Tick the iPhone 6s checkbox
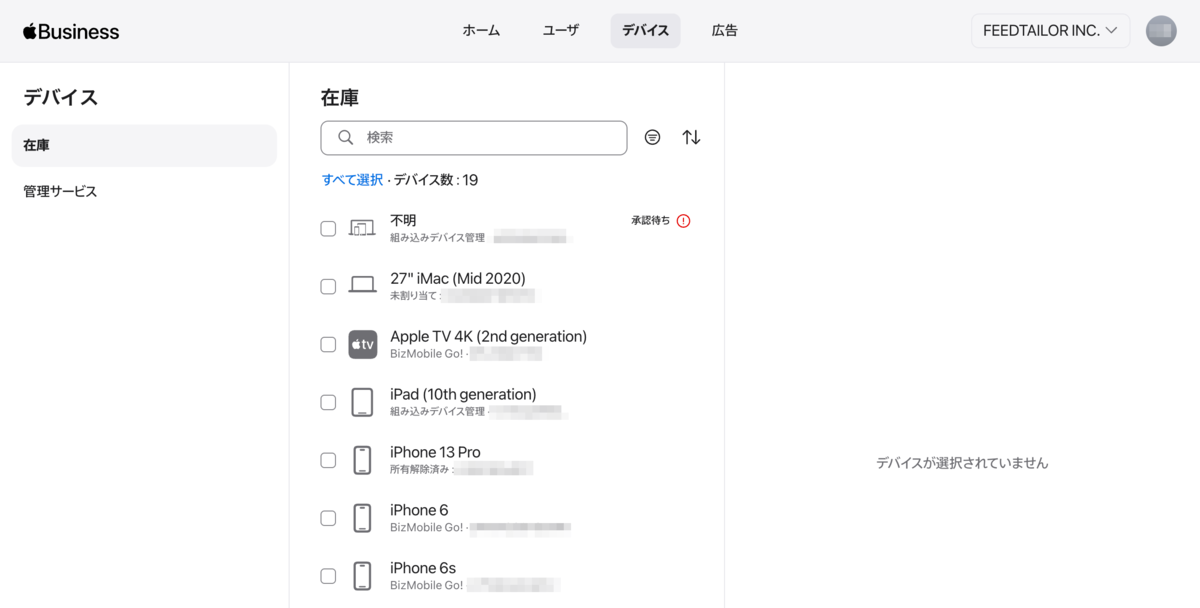This screenshot has height=608, width=1200. [328, 576]
